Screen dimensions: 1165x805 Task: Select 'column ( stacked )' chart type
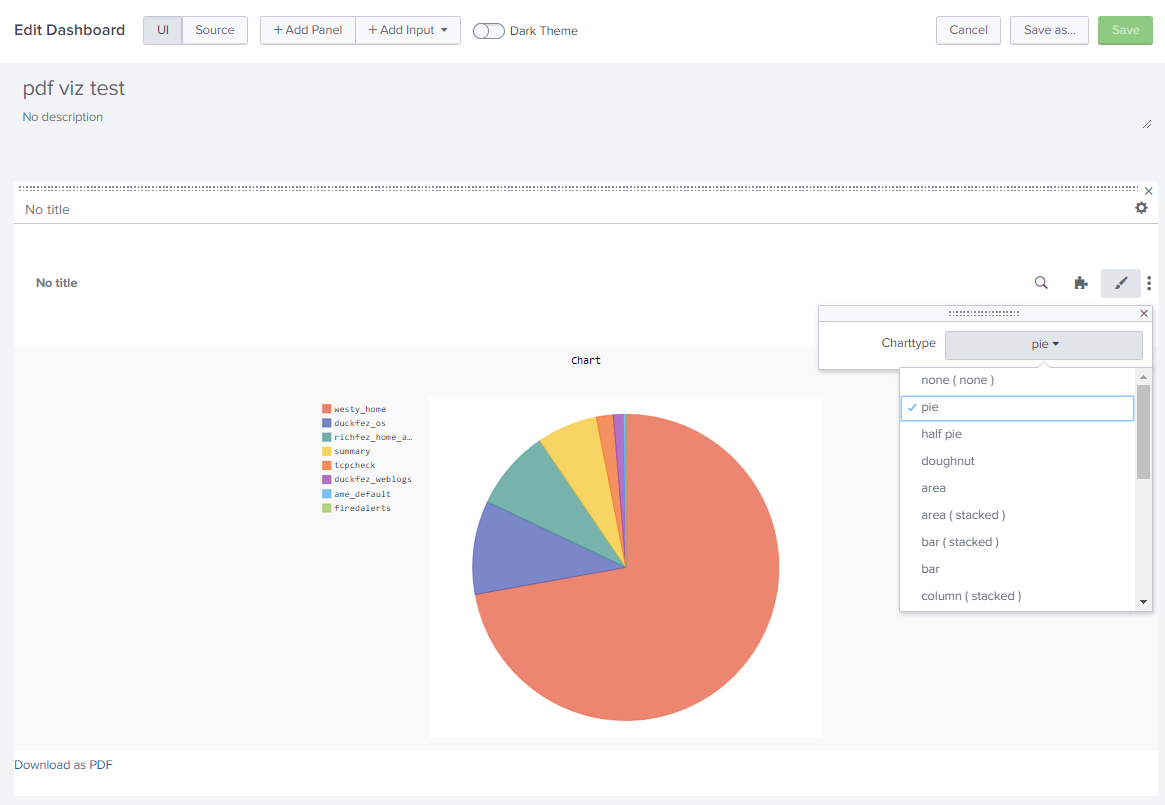(x=1017, y=596)
